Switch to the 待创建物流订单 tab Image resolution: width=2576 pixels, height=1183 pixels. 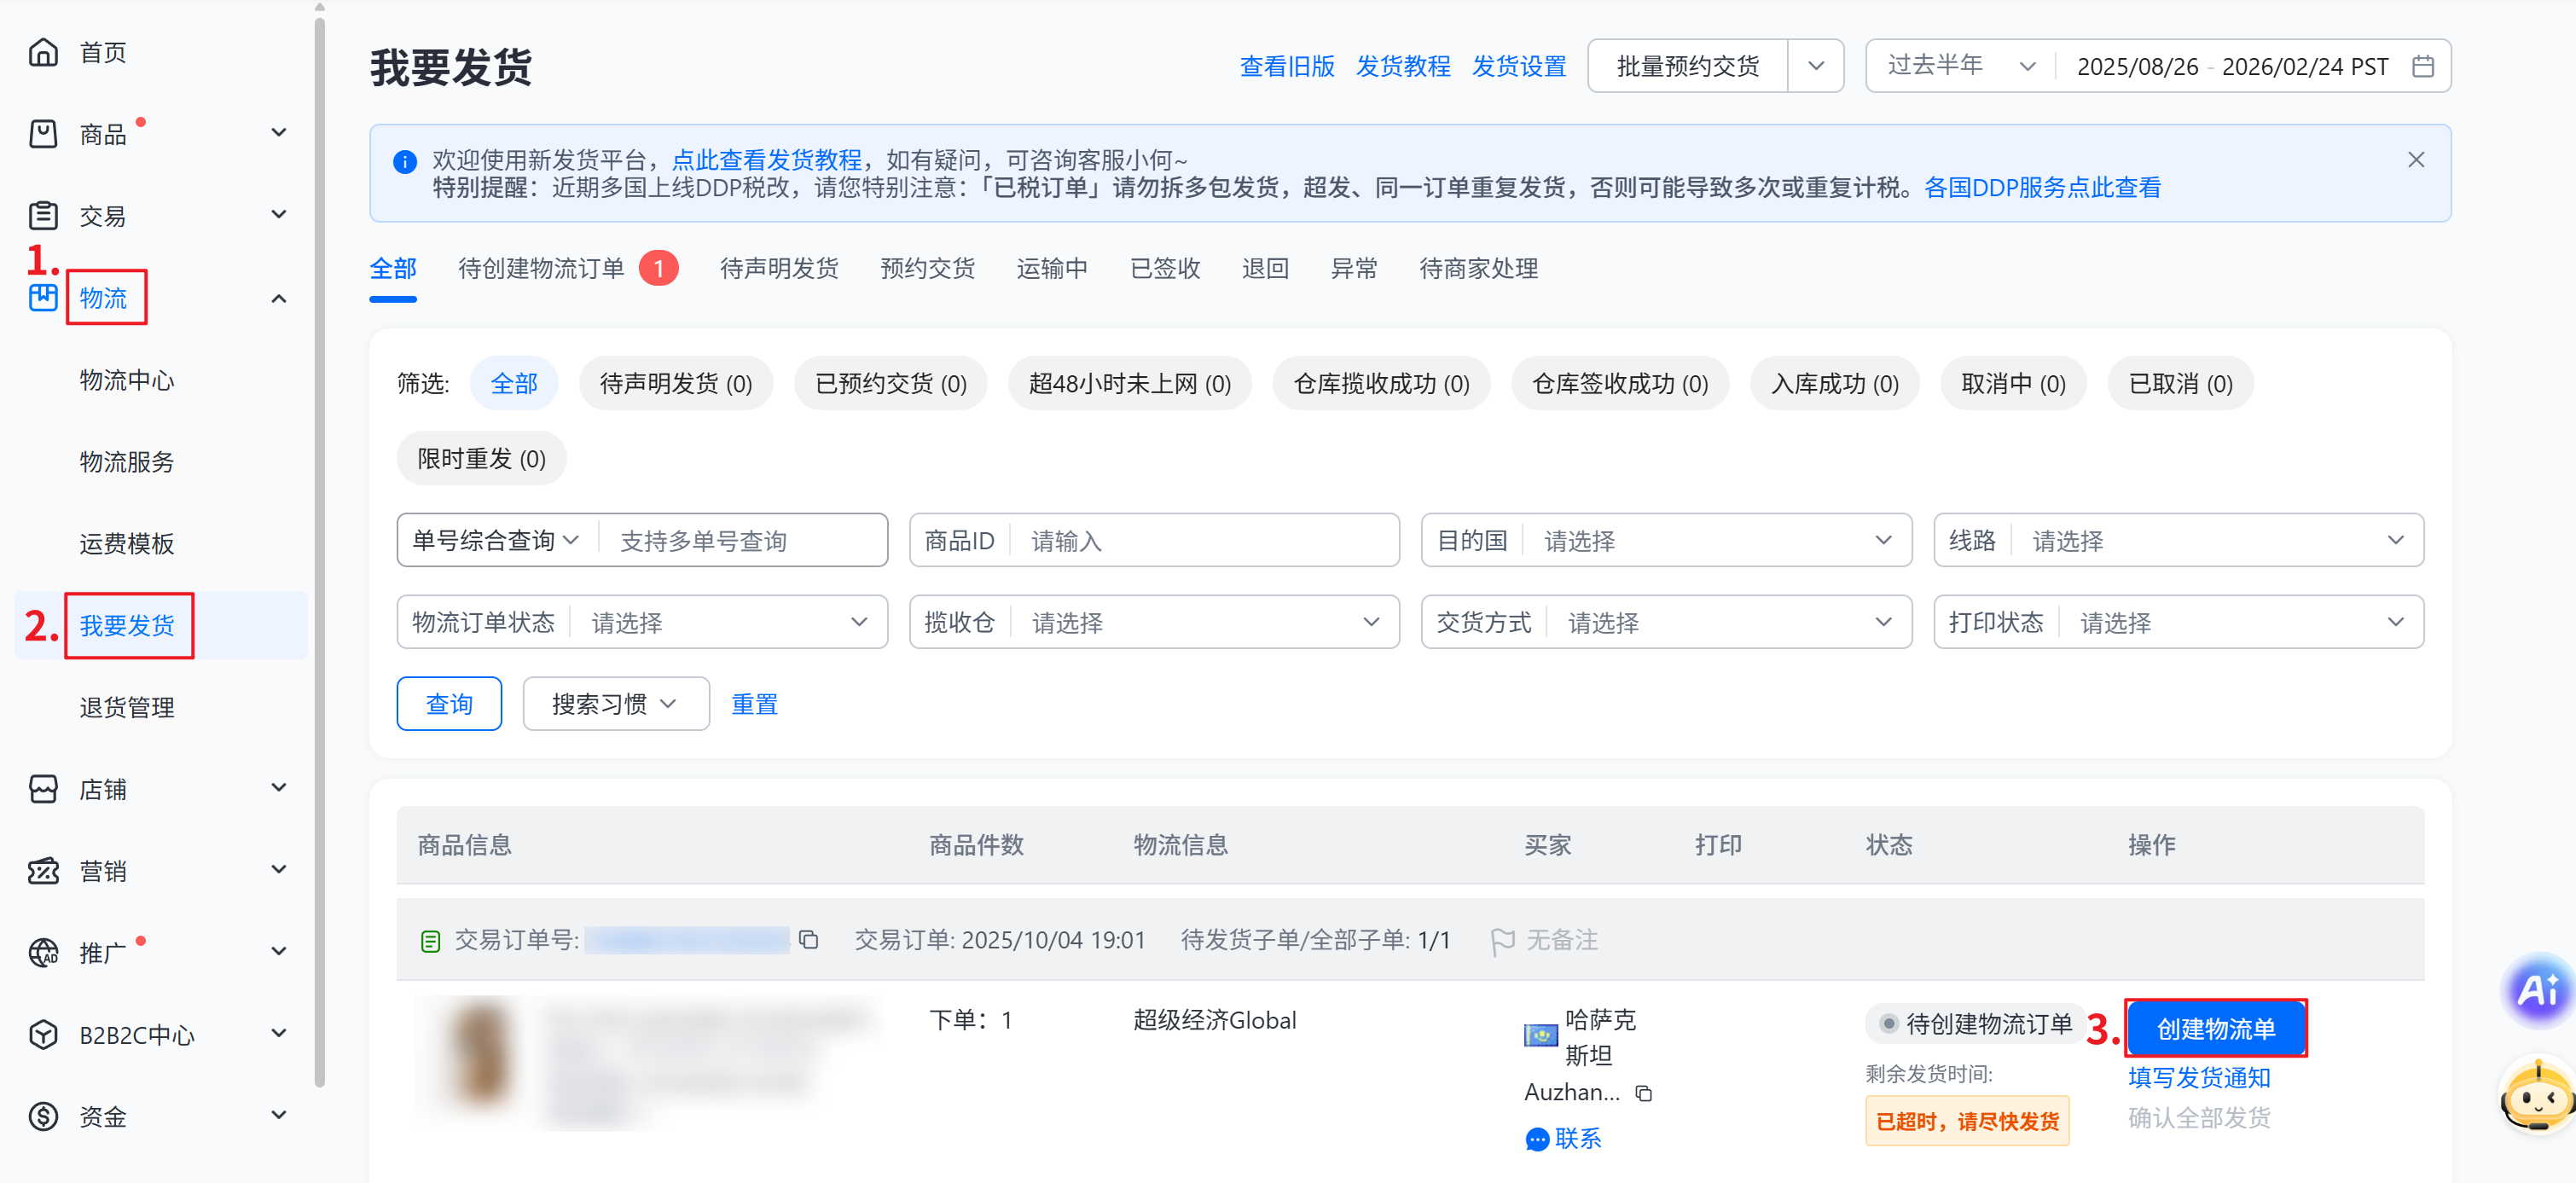(541, 269)
